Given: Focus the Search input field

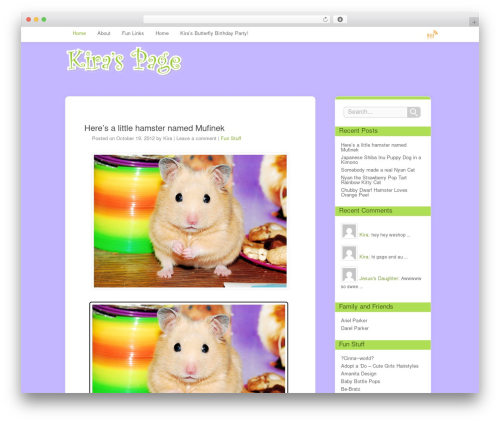Looking at the screenshot, I should 375,112.
